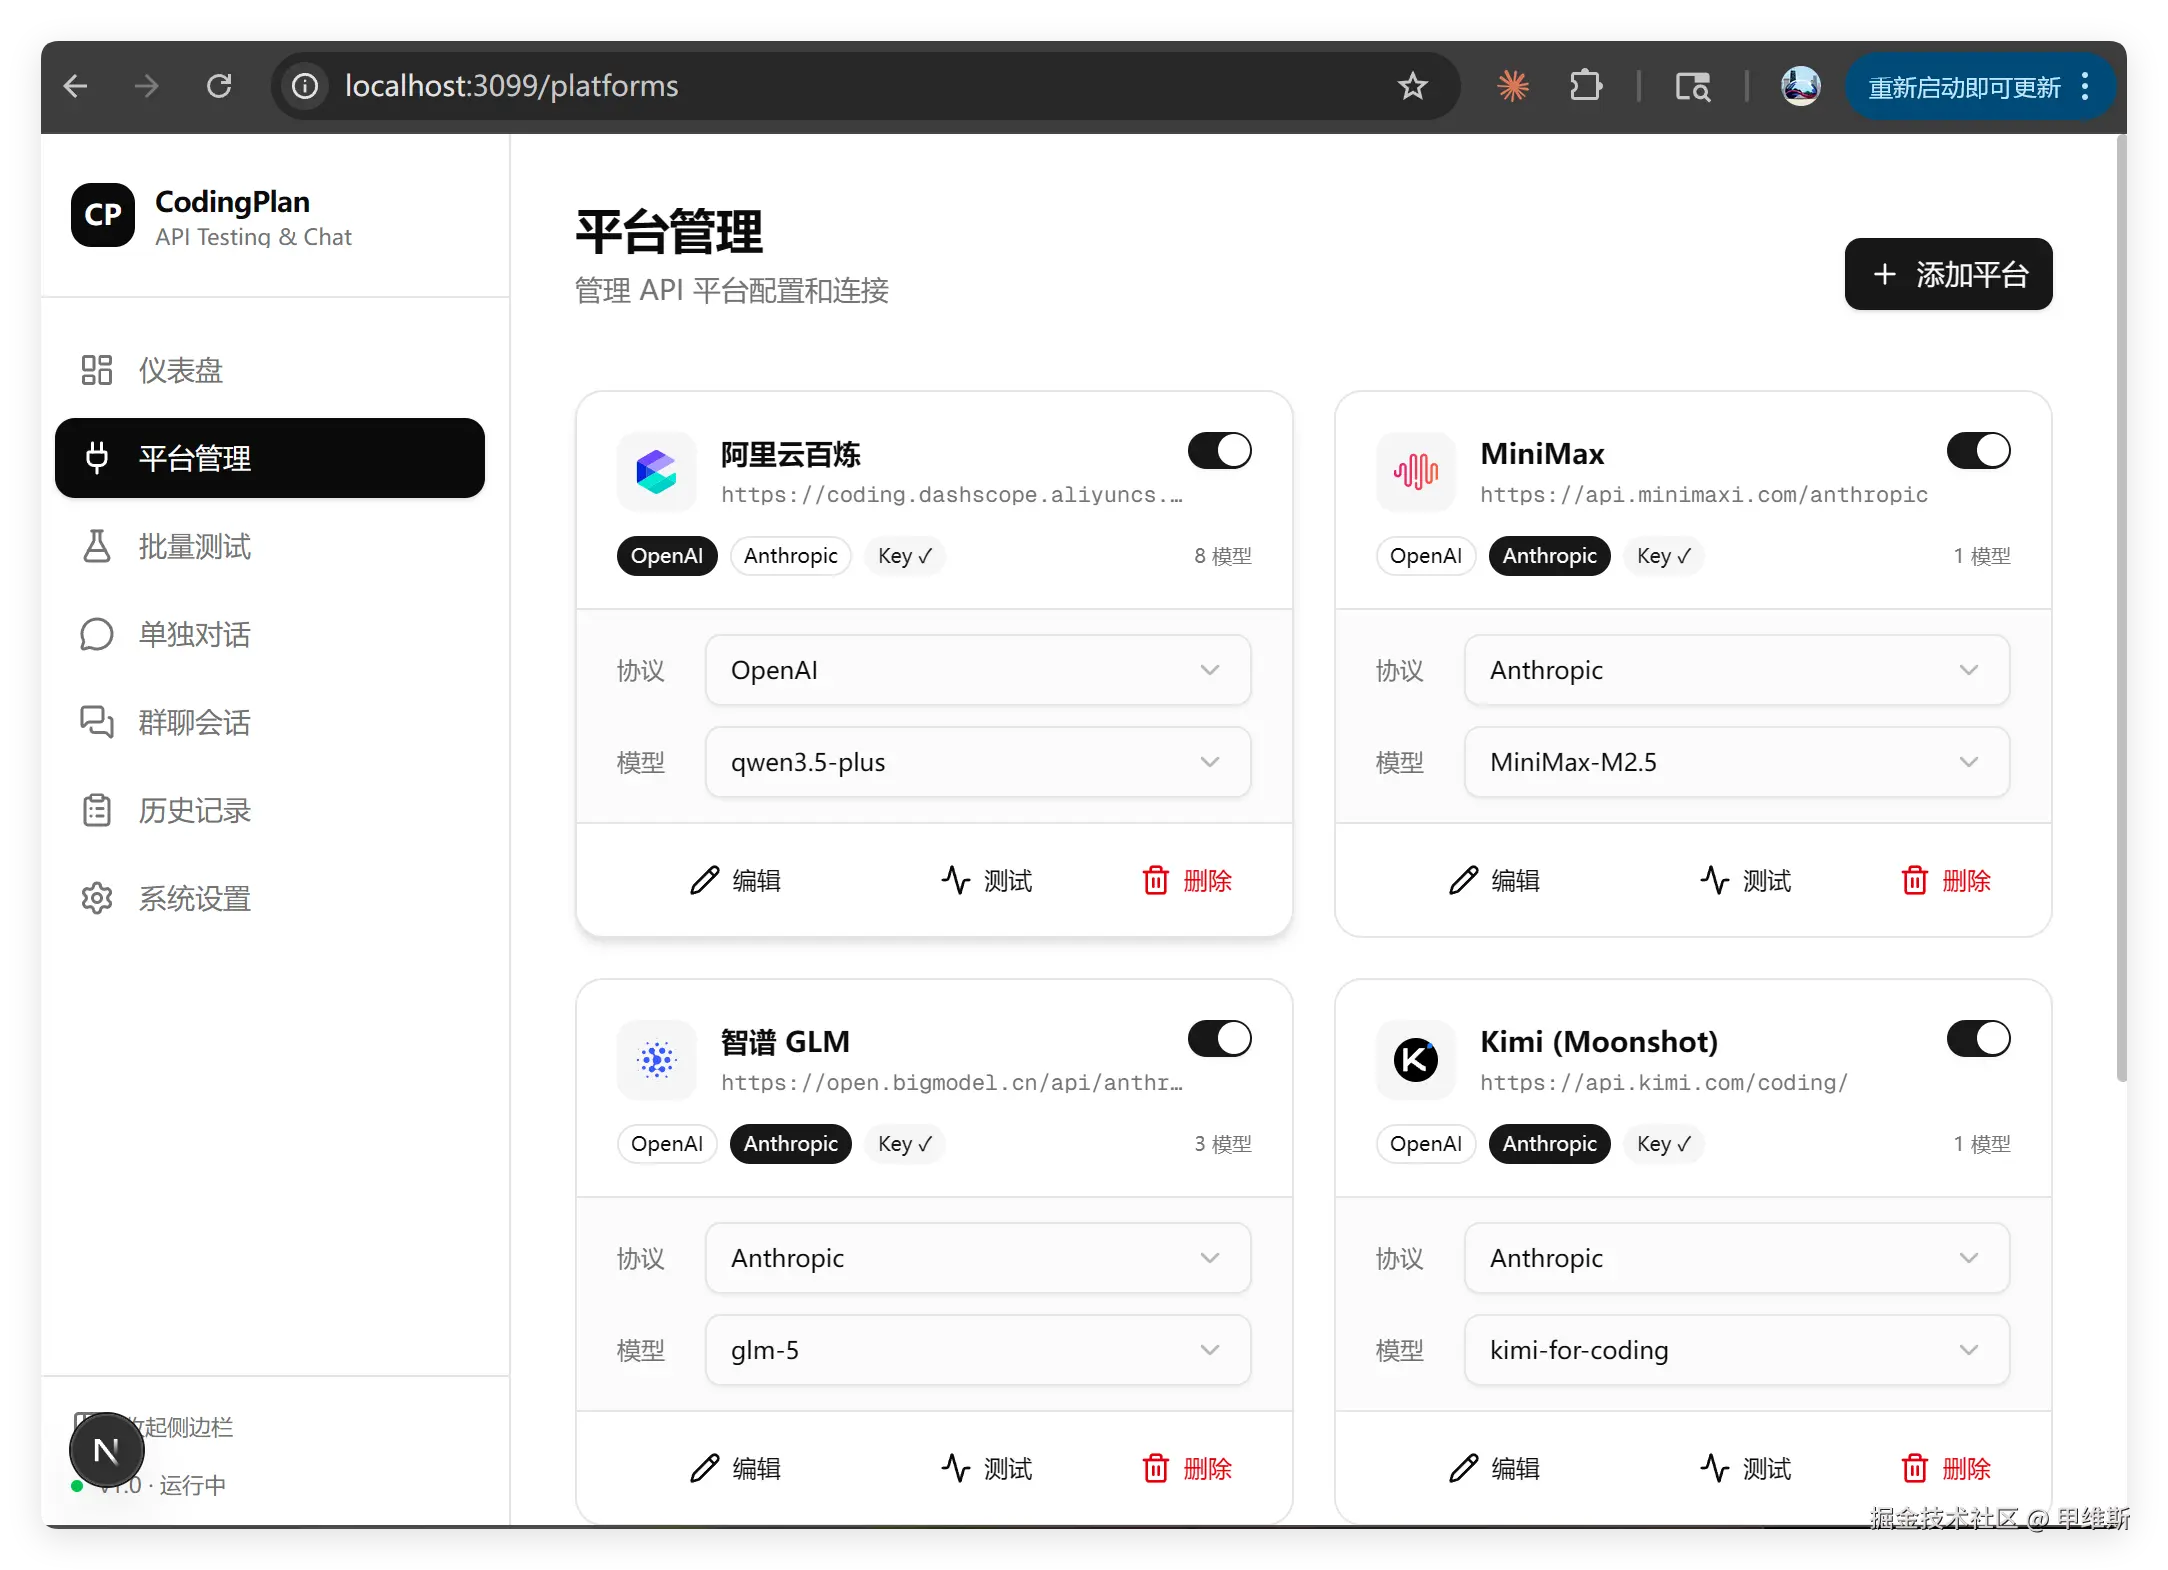The height and width of the screenshot is (1570, 2168).
Task: Open the qwen3.5-plus model dropdown
Action: tap(977, 762)
